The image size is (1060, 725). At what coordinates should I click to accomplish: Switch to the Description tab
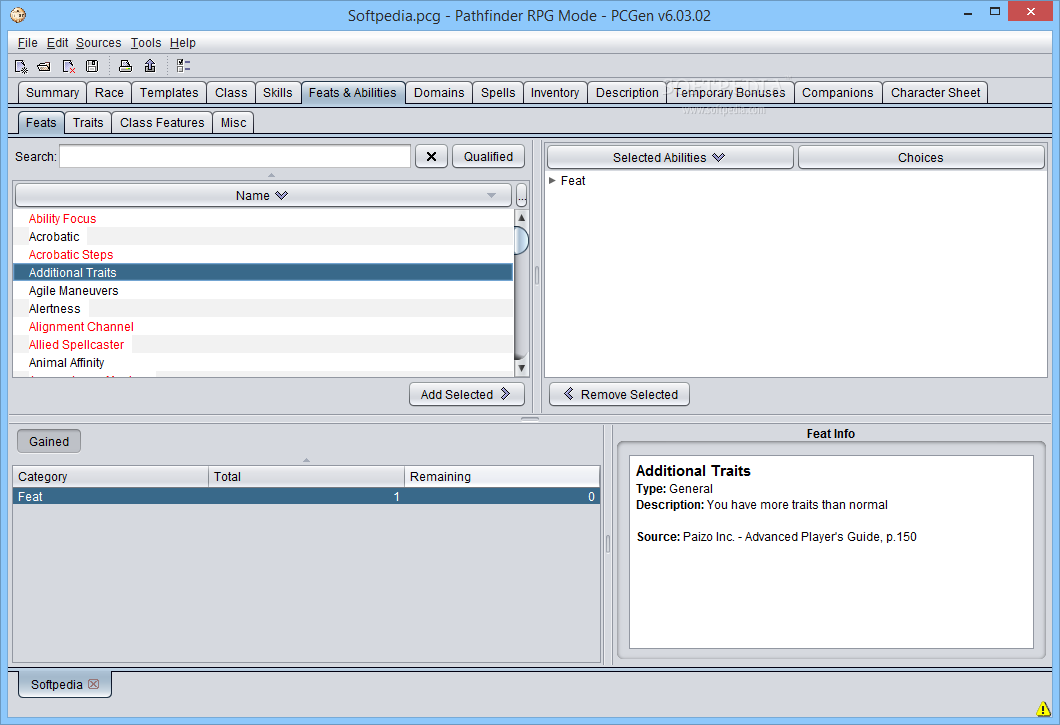(627, 93)
